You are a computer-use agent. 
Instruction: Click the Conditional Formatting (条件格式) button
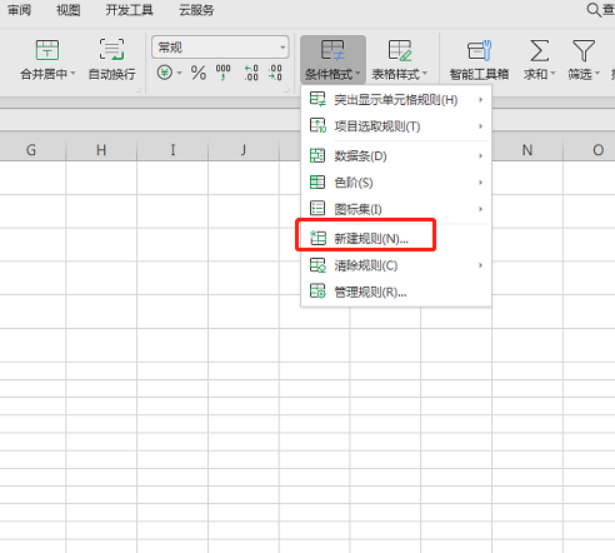click(x=333, y=60)
